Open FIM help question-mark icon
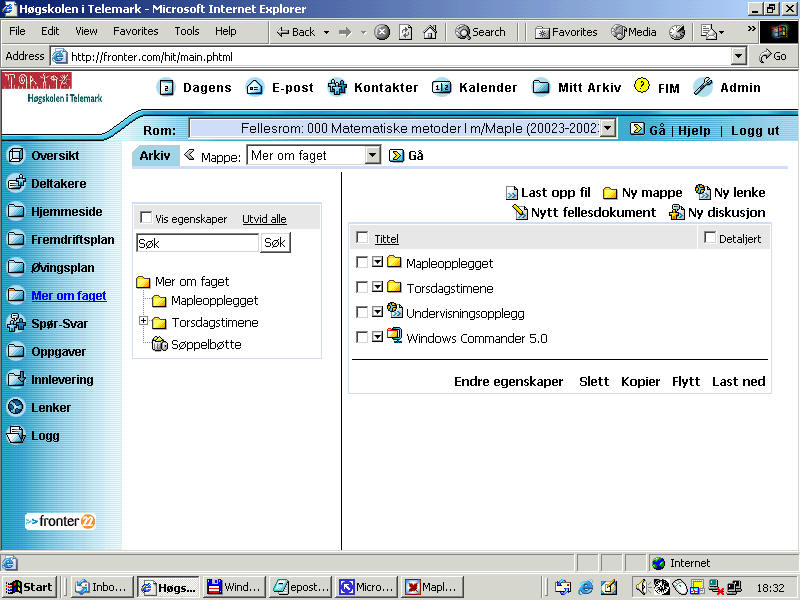800x600 pixels. (642, 86)
